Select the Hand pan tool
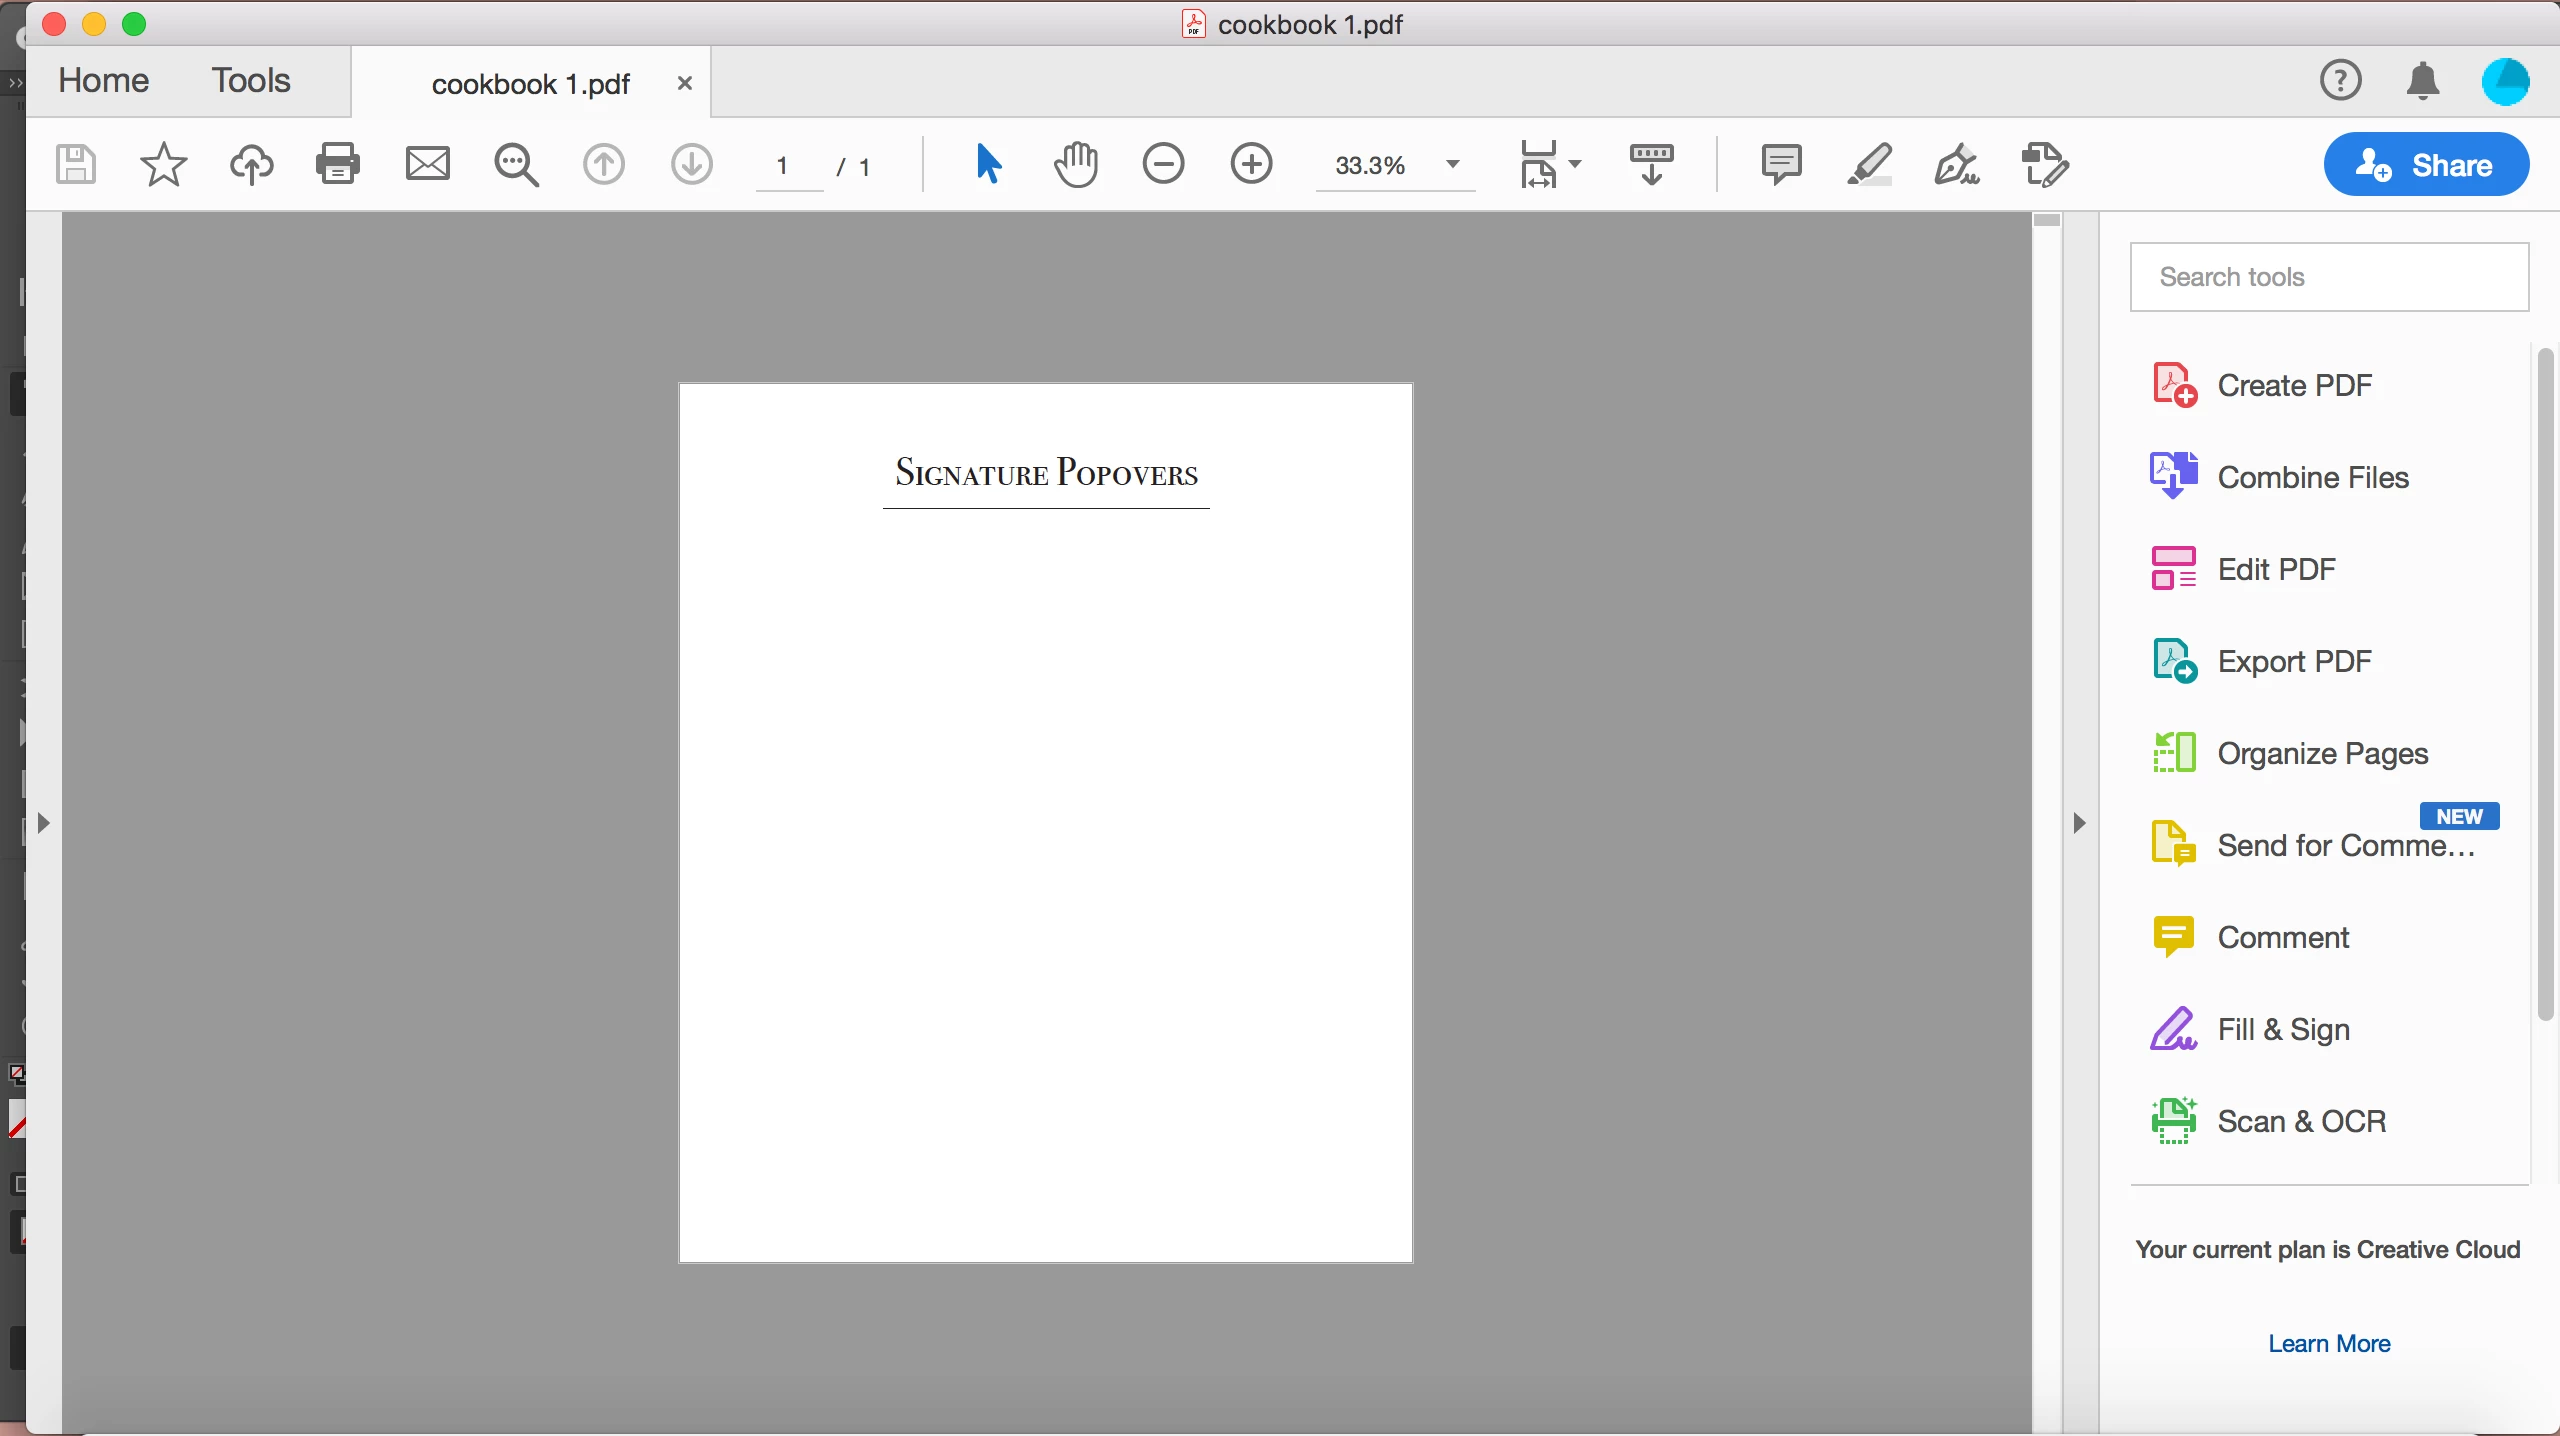This screenshot has height=1436, width=2560. [x=1076, y=164]
